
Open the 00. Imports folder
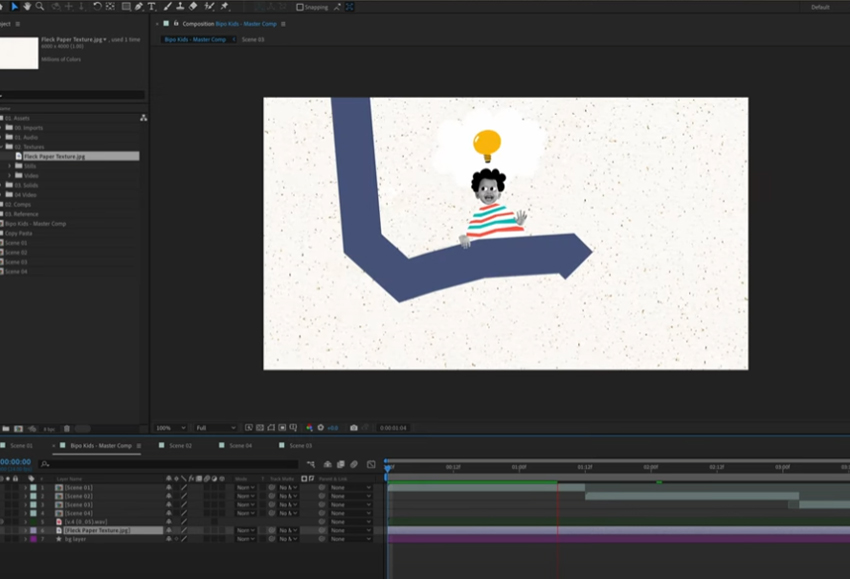[x=29, y=128]
